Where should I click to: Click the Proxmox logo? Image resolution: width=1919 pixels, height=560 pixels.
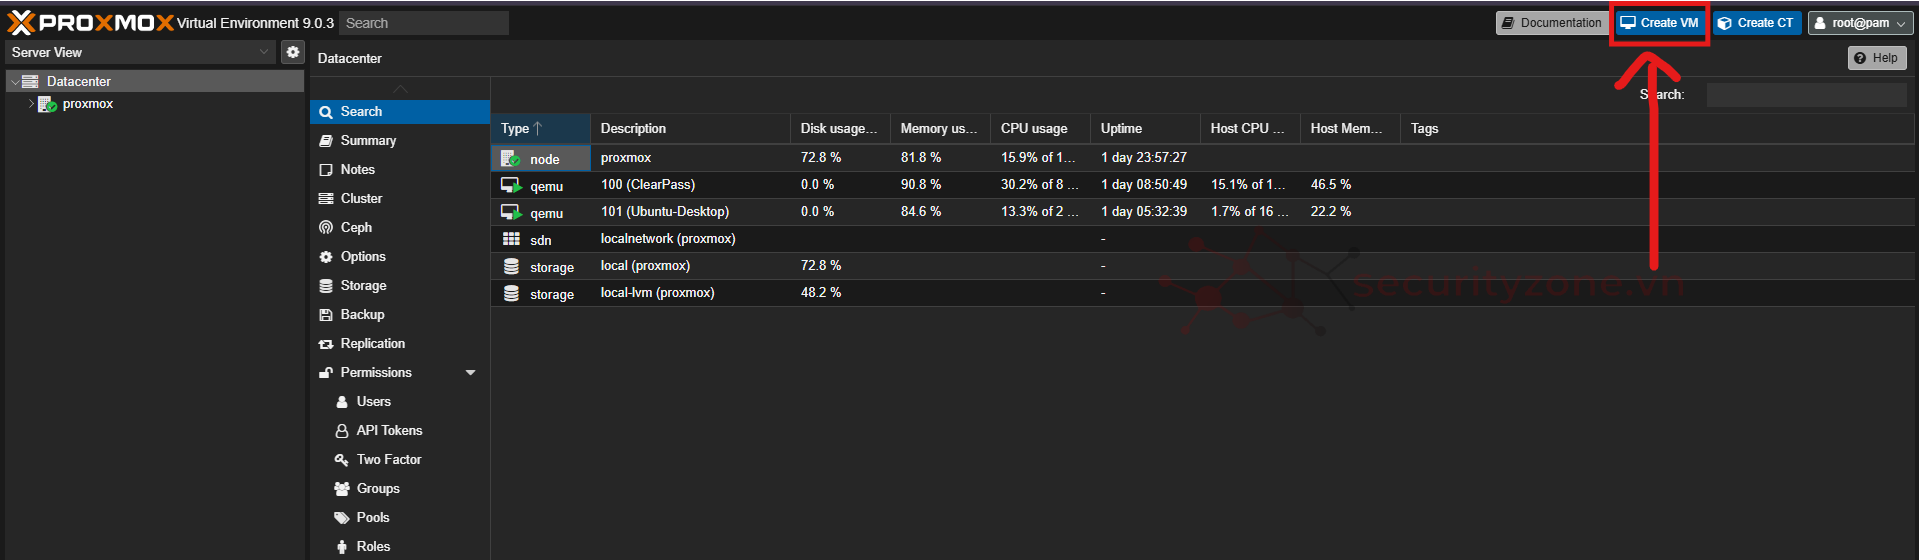coord(91,22)
